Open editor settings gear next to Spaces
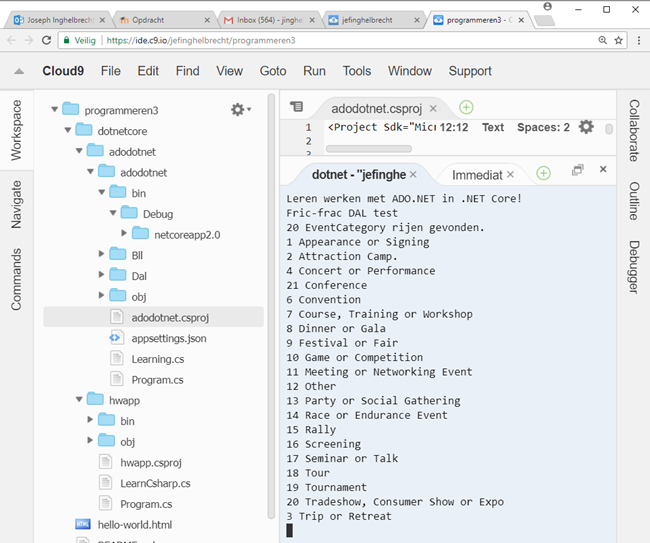 [x=586, y=127]
